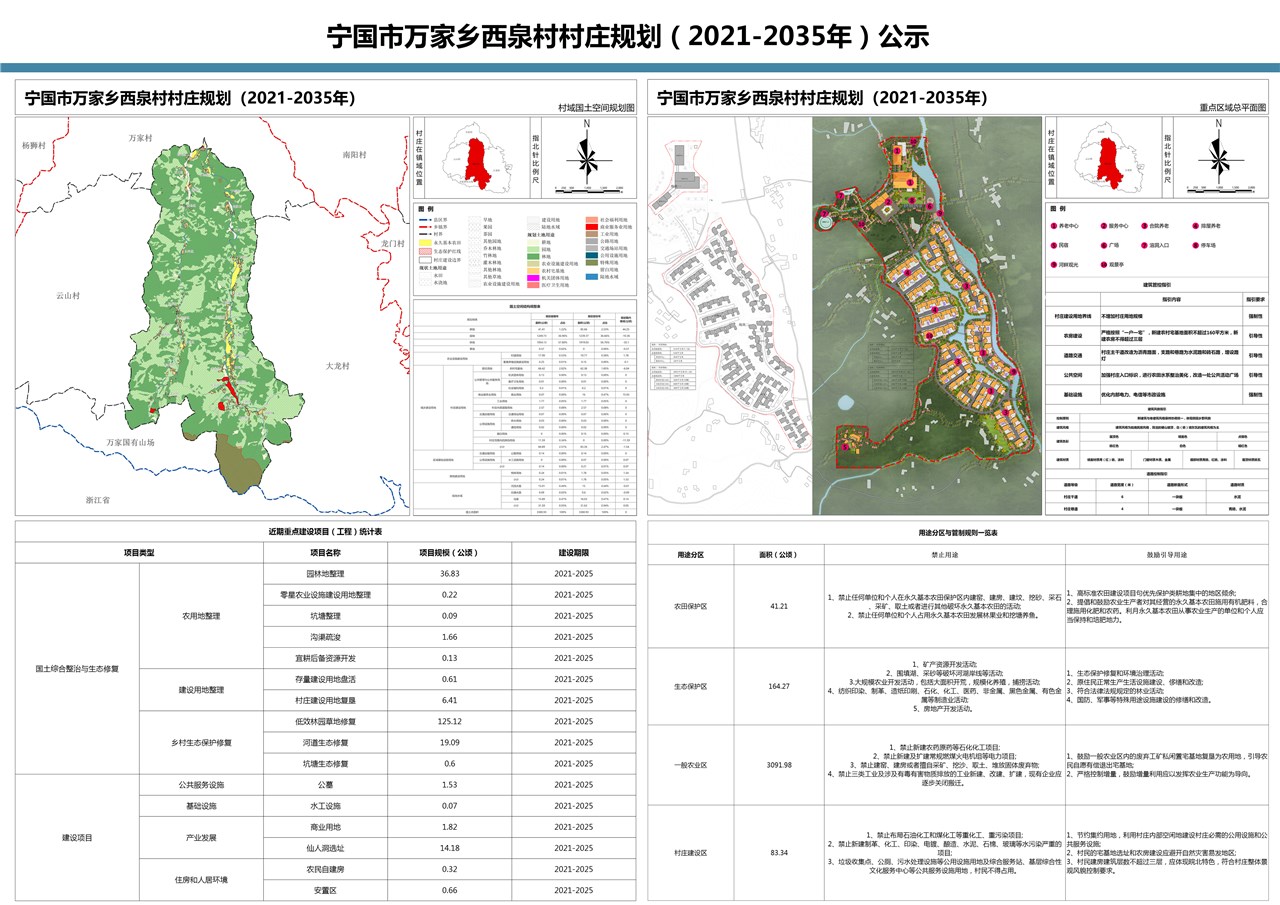Pick the magenta 机关团体用地 legend swatch
Viewport: 1280px width, 905px height.
(x=533, y=278)
